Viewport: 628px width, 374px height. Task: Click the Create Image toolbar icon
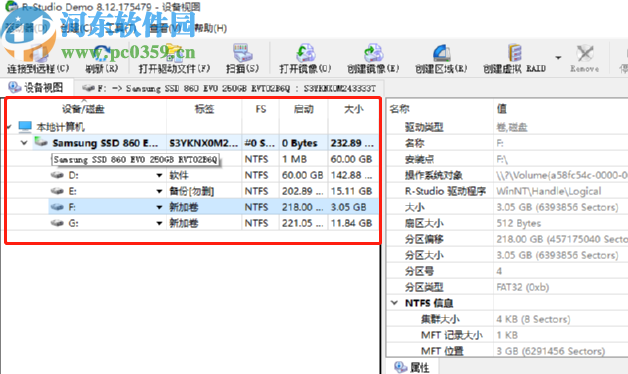373,53
